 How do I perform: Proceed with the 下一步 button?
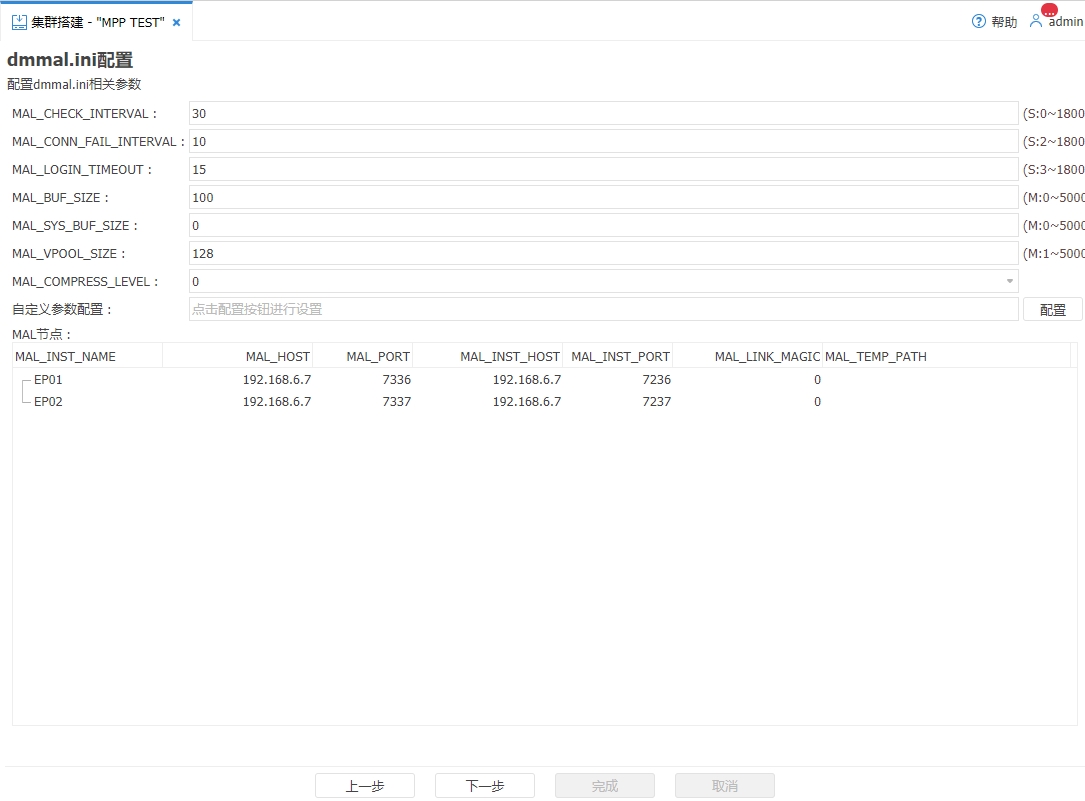pos(485,786)
